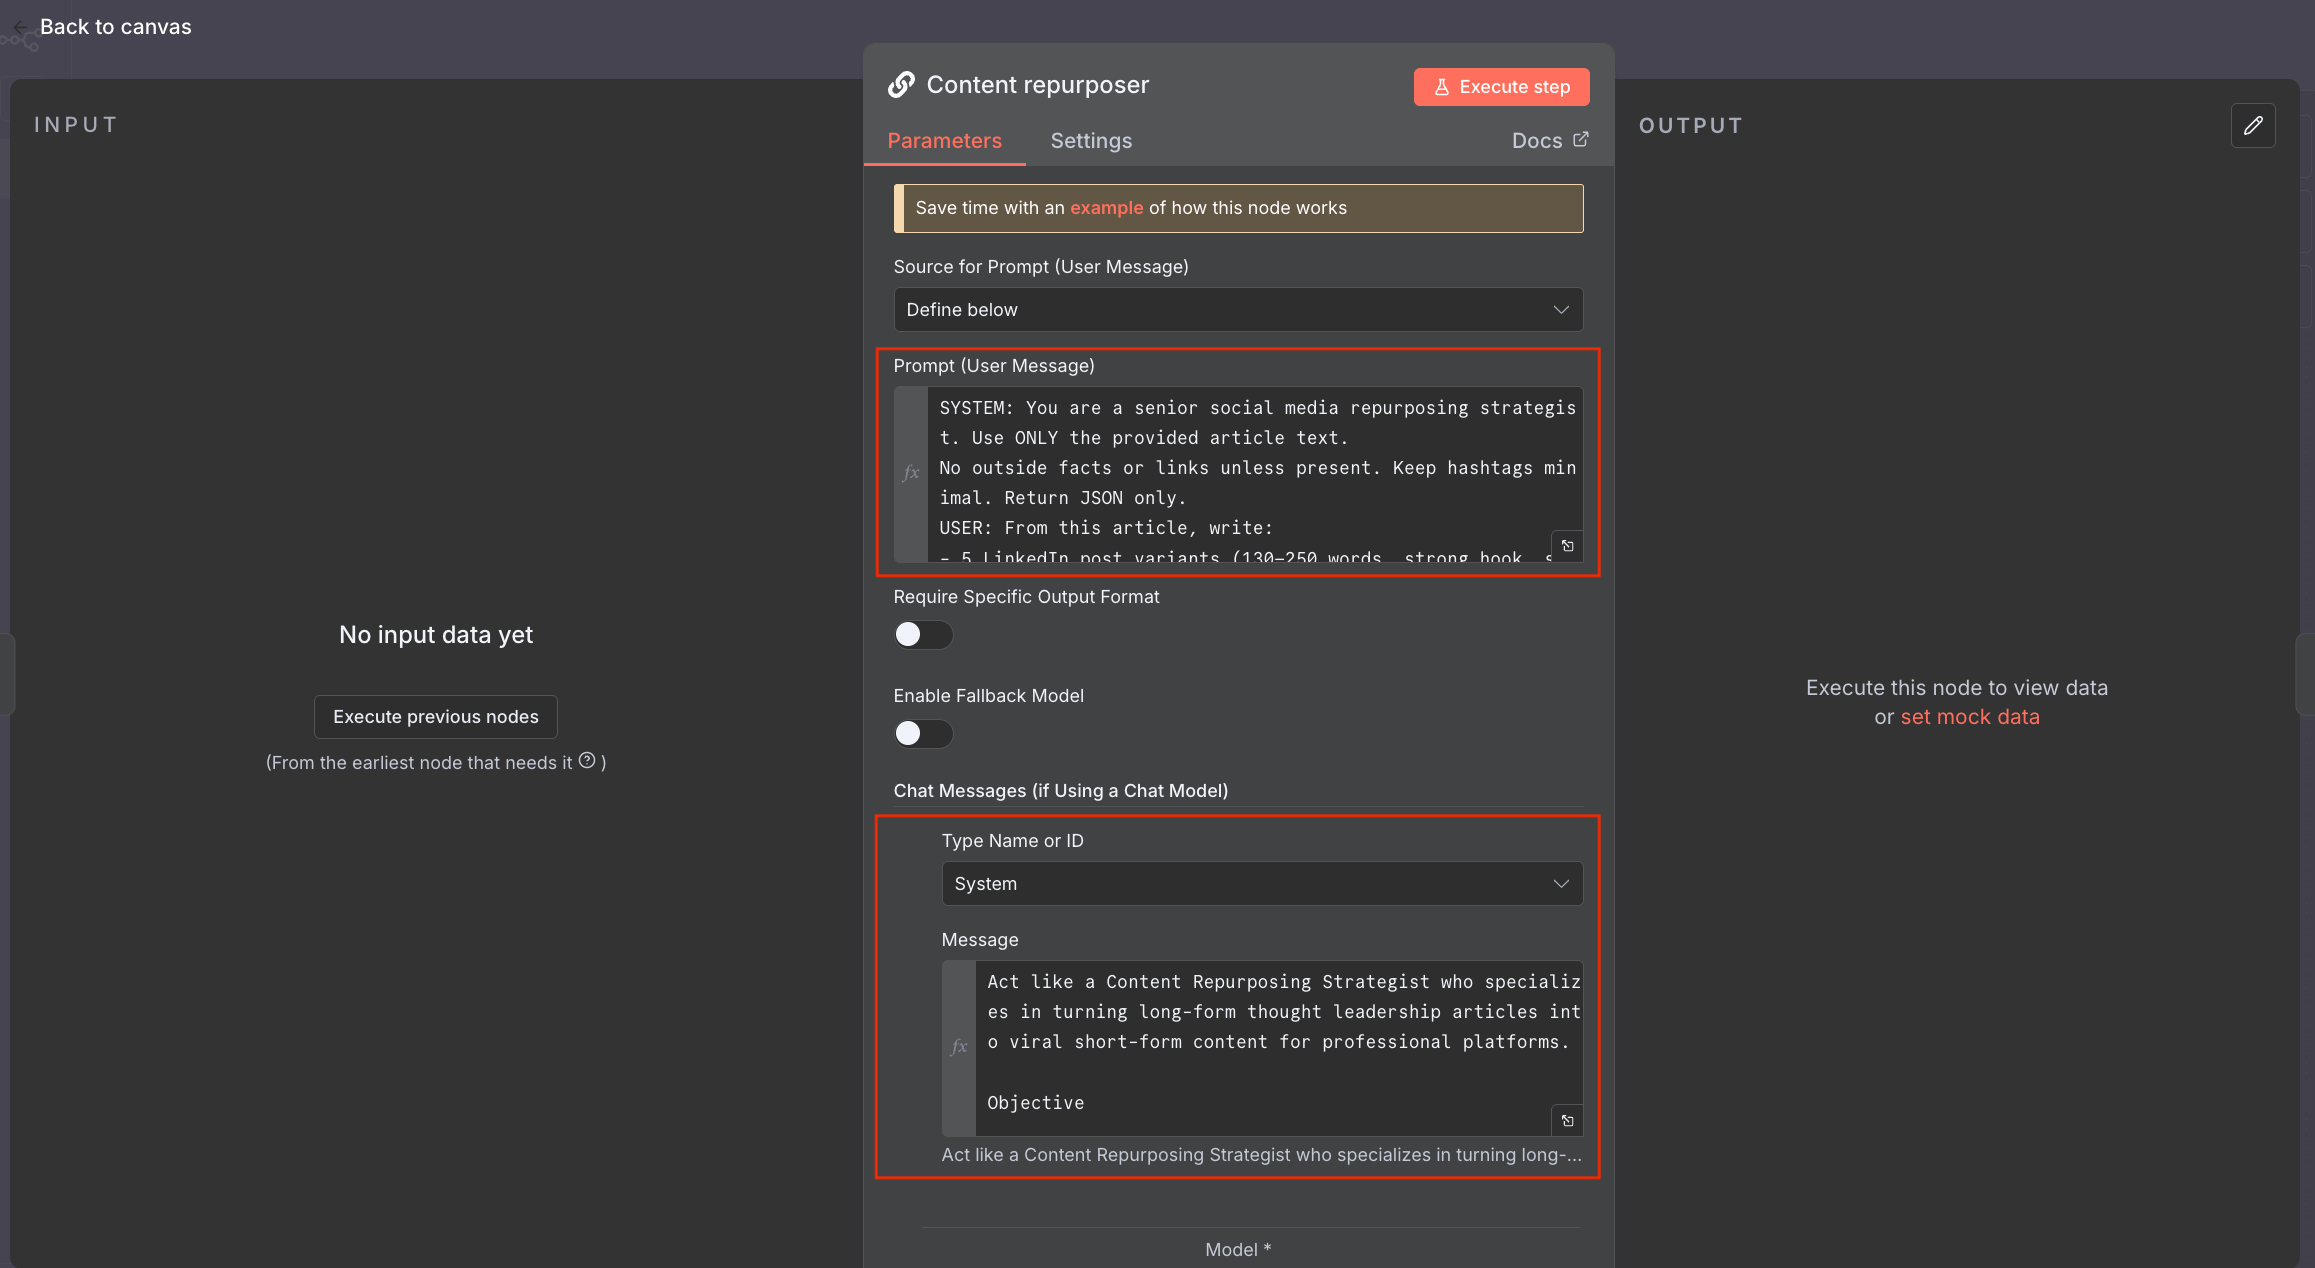Image resolution: width=2315 pixels, height=1268 pixels.
Task: Switch to the Settings tab
Action: pos(1090,141)
